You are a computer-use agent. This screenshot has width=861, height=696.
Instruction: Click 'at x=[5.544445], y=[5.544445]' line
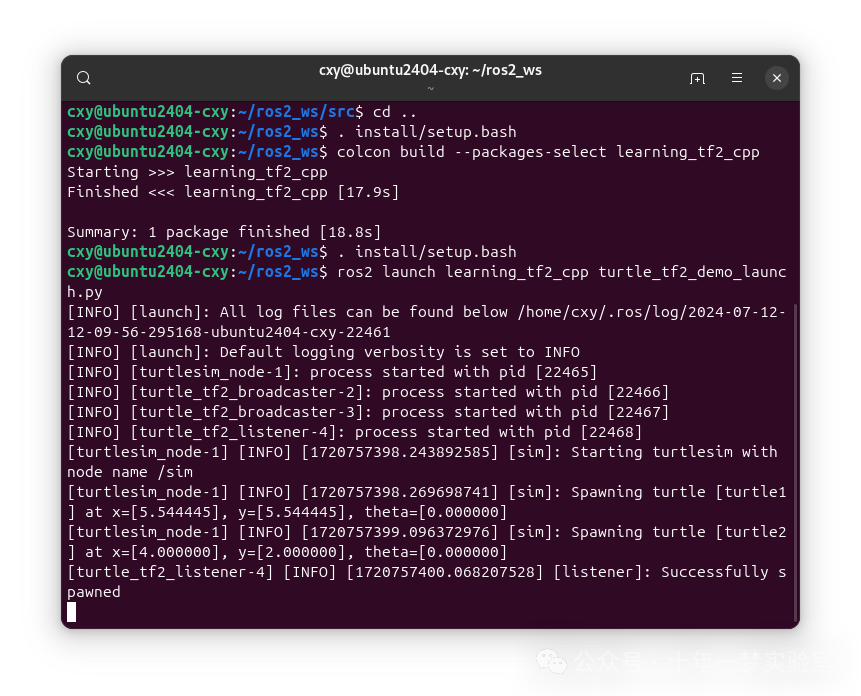287,513
